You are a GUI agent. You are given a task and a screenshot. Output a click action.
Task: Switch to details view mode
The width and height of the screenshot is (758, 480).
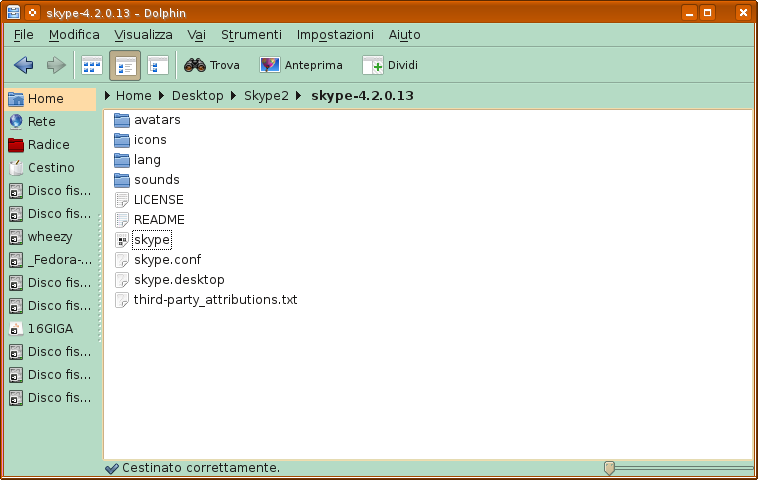click(125, 65)
